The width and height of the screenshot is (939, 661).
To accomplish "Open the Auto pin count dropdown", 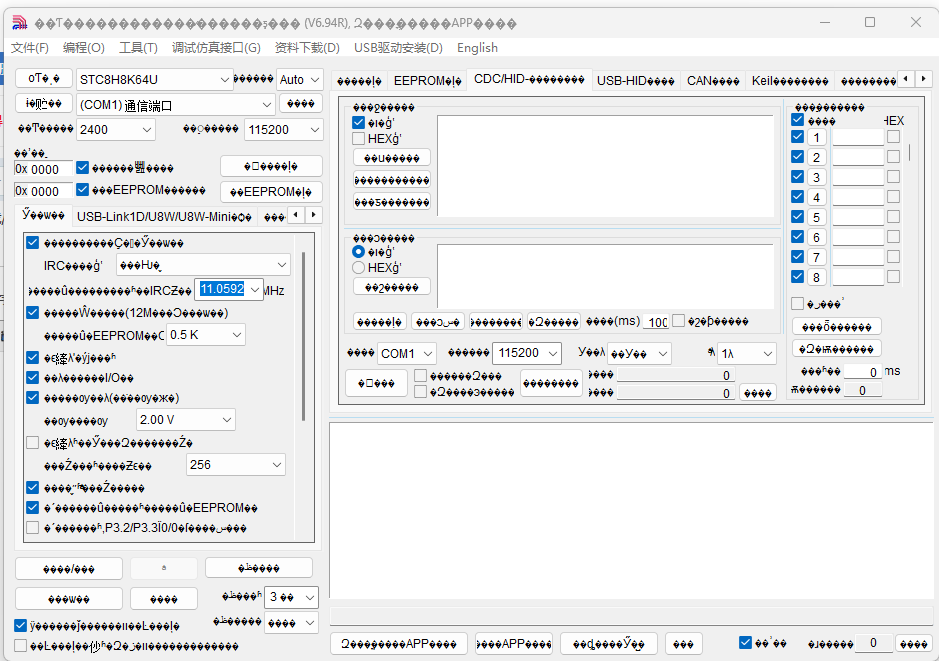I will click(x=299, y=80).
